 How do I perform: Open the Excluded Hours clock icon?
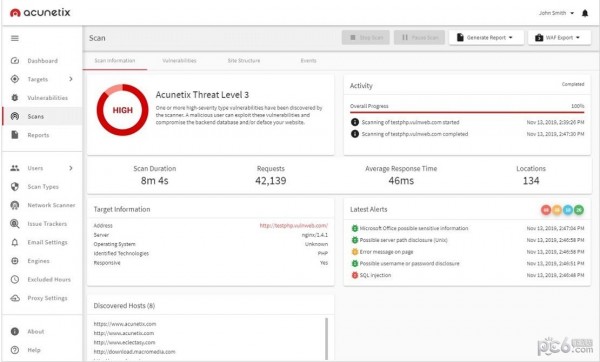point(15,279)
